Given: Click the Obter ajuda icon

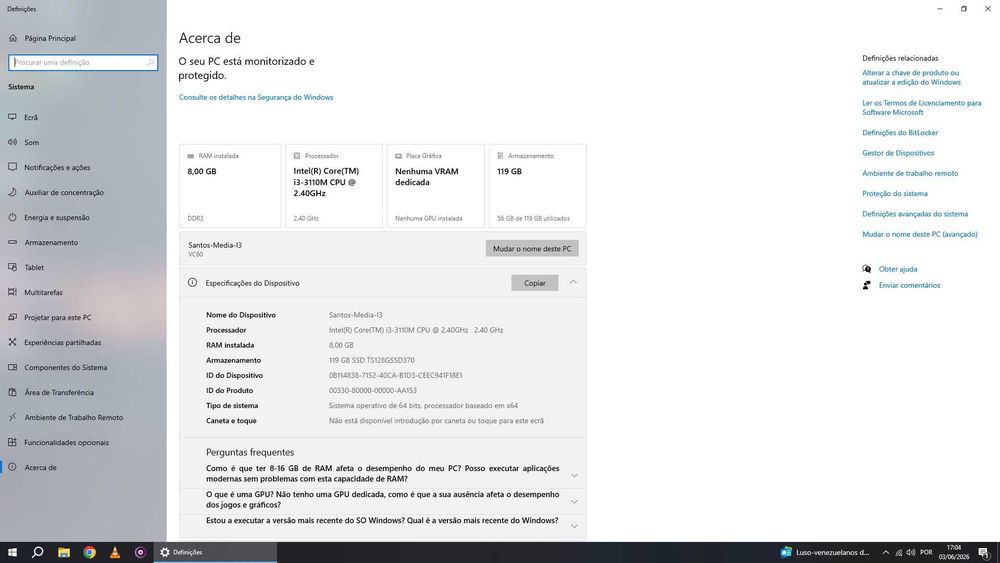Looking at the screenshot, I should tap(866, 269).
